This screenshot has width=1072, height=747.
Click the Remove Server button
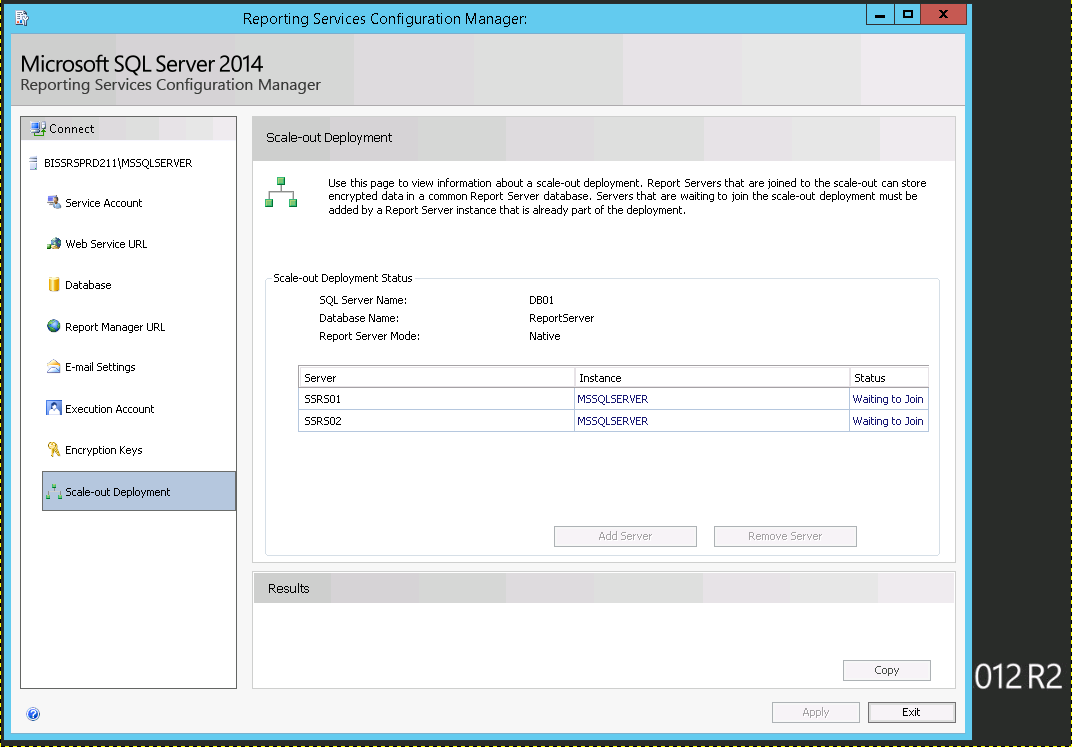(785, 536)
